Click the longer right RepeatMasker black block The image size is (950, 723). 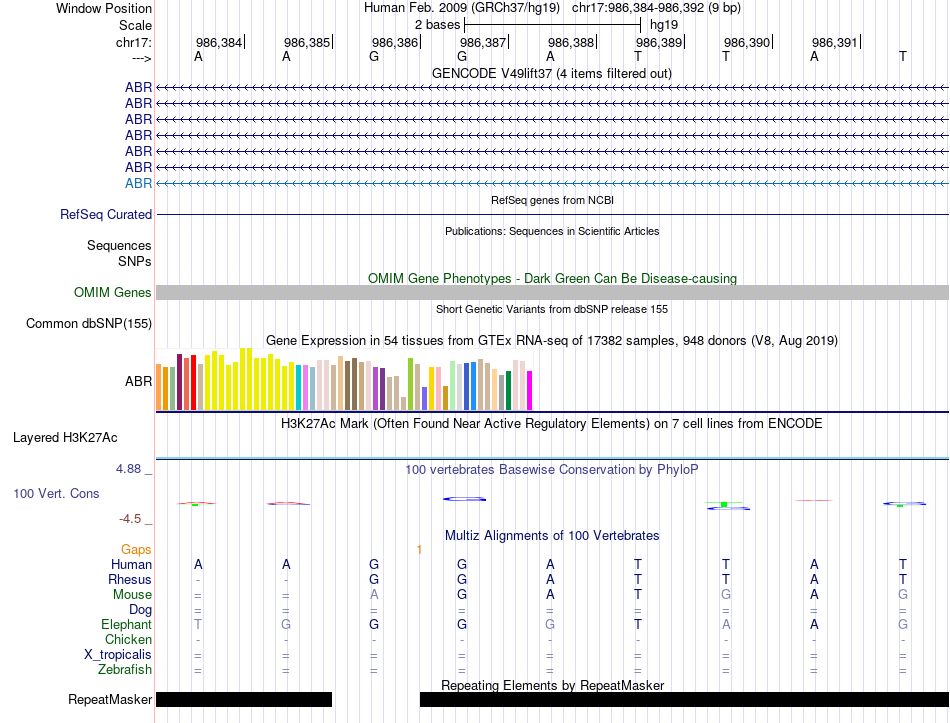coord(685,699)
